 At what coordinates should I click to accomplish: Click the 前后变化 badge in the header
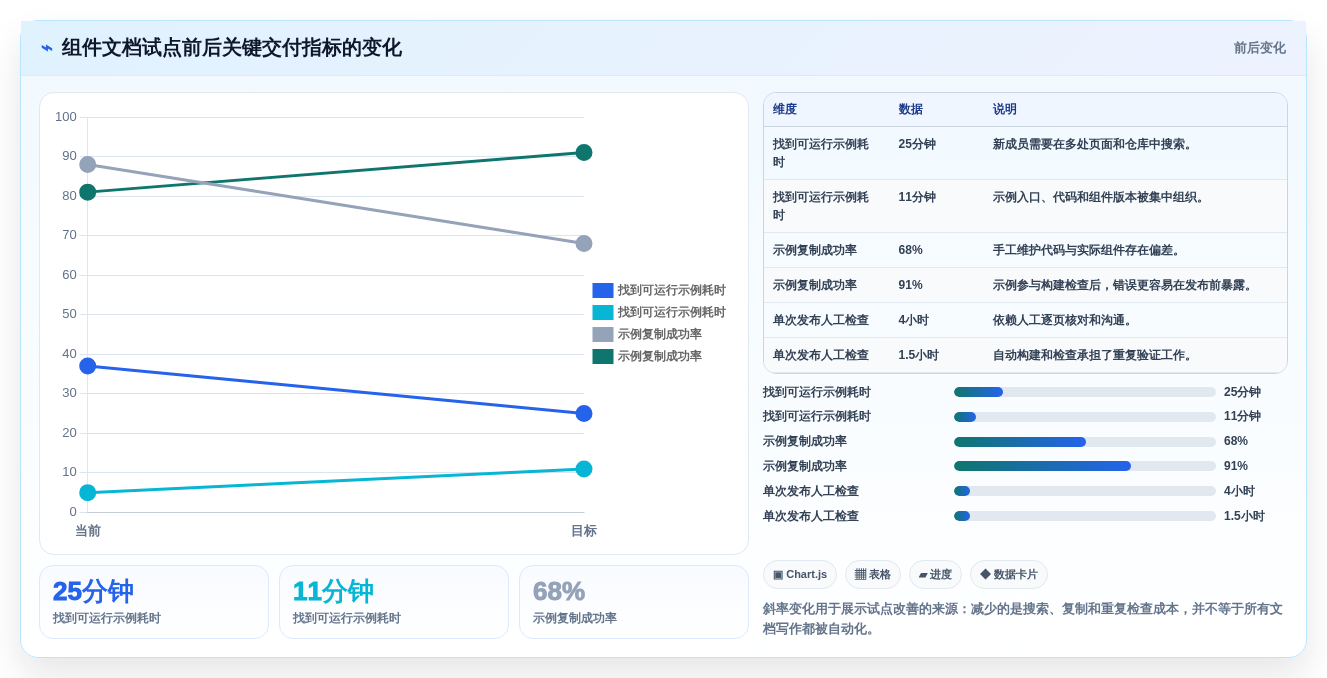[1259, 48]
